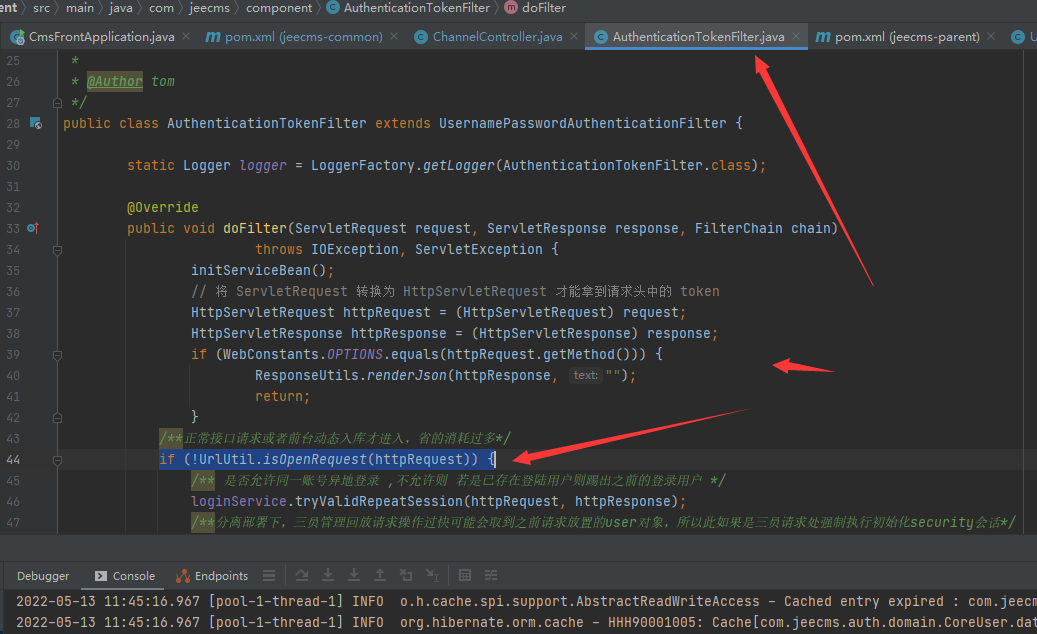This screenshot has width=1037, height=634.
Task: Click class icon on AuthenticationTokenFilter.java tab
Action: click(x=601, y=36)
